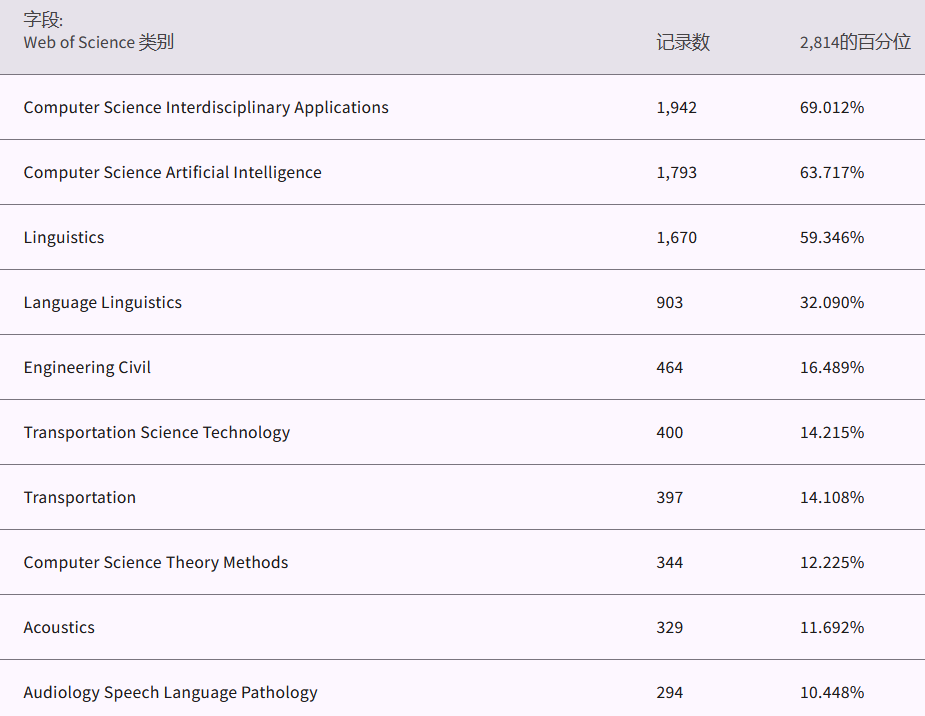The height and width of the screenshot is (716, 925).
Task: Click the Linguistics category name
Action: (64, 237)
